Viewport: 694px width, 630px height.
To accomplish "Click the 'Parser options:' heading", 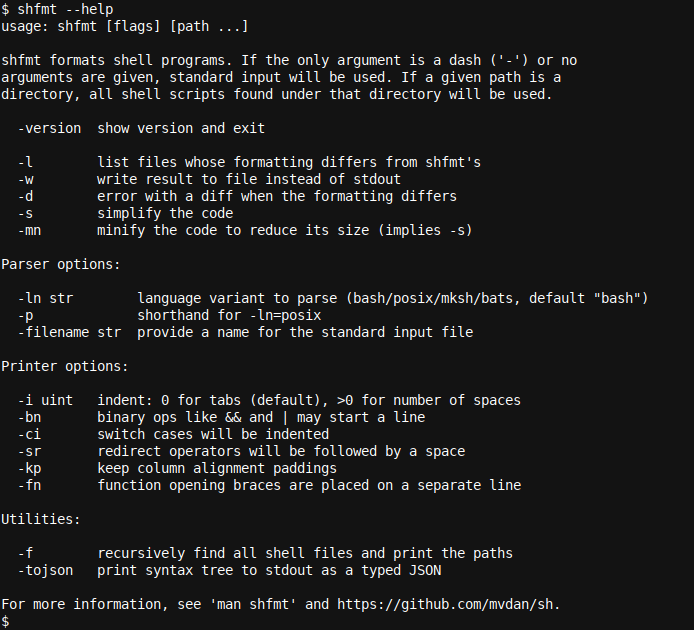I will pyautogui.click(x=61, y=264).
